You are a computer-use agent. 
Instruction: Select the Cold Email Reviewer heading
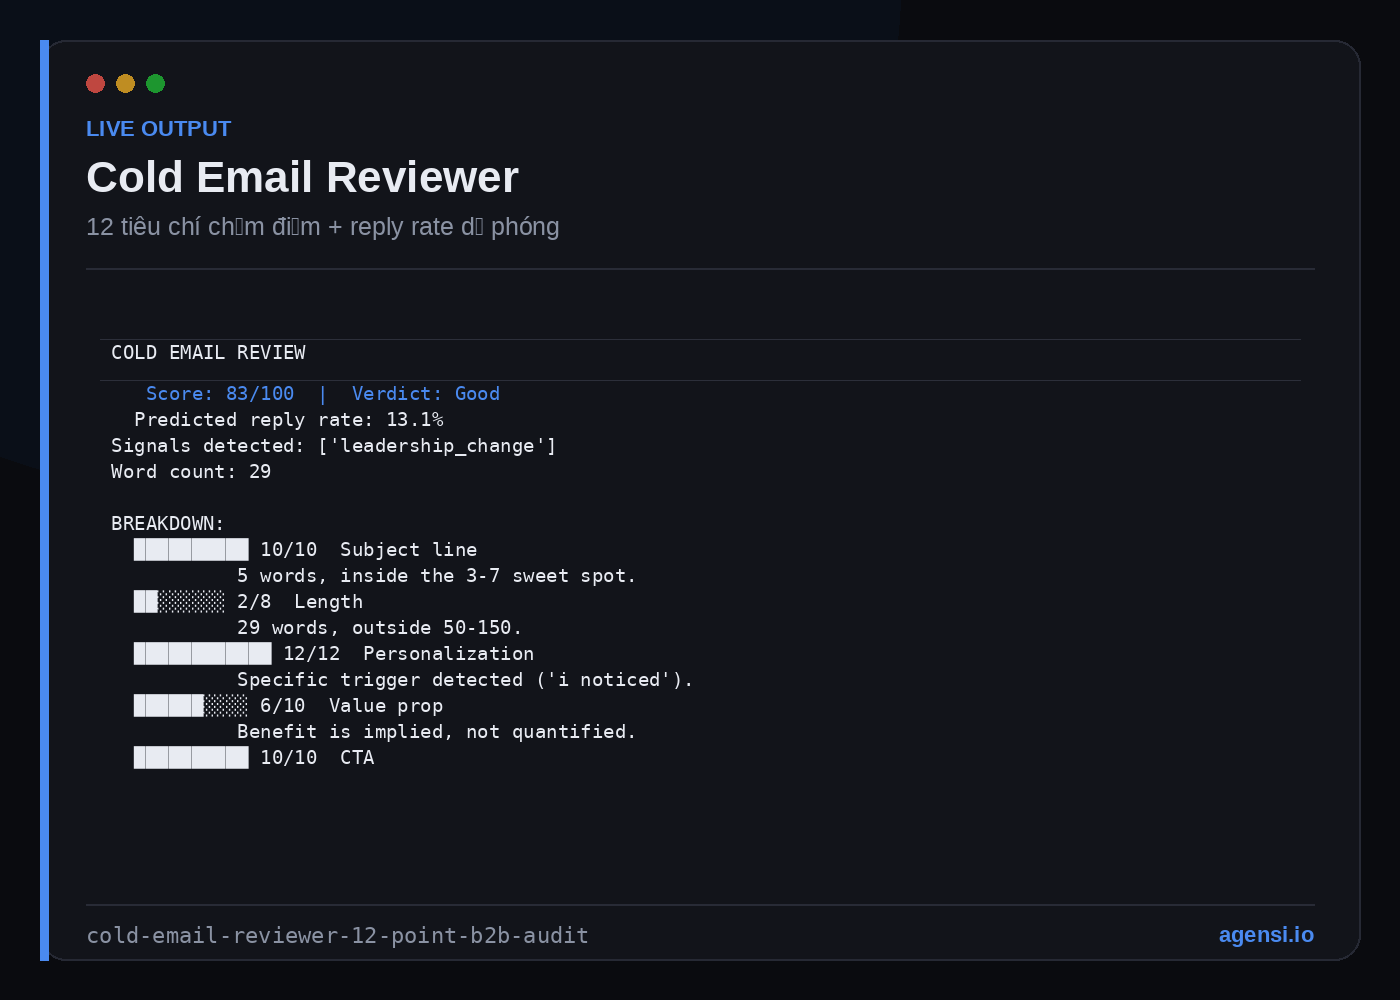pos(302,177)
